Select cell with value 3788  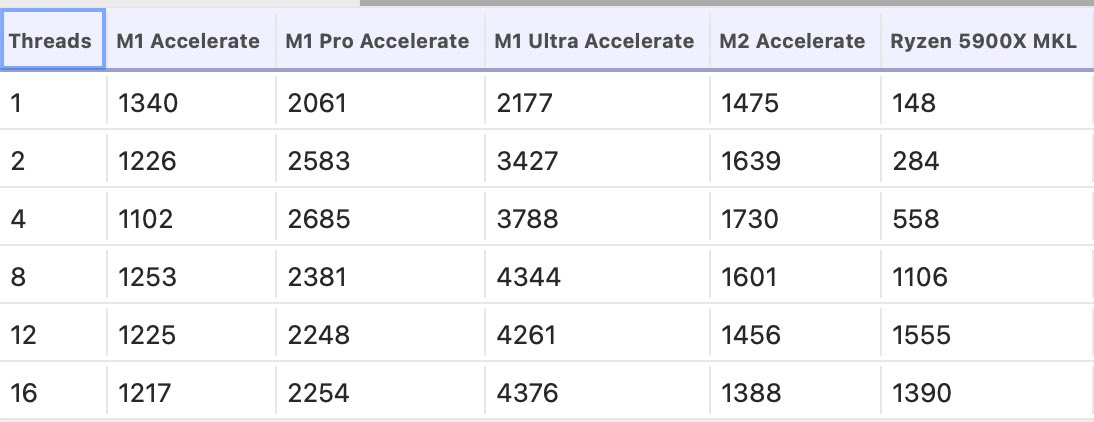(597, 219)
